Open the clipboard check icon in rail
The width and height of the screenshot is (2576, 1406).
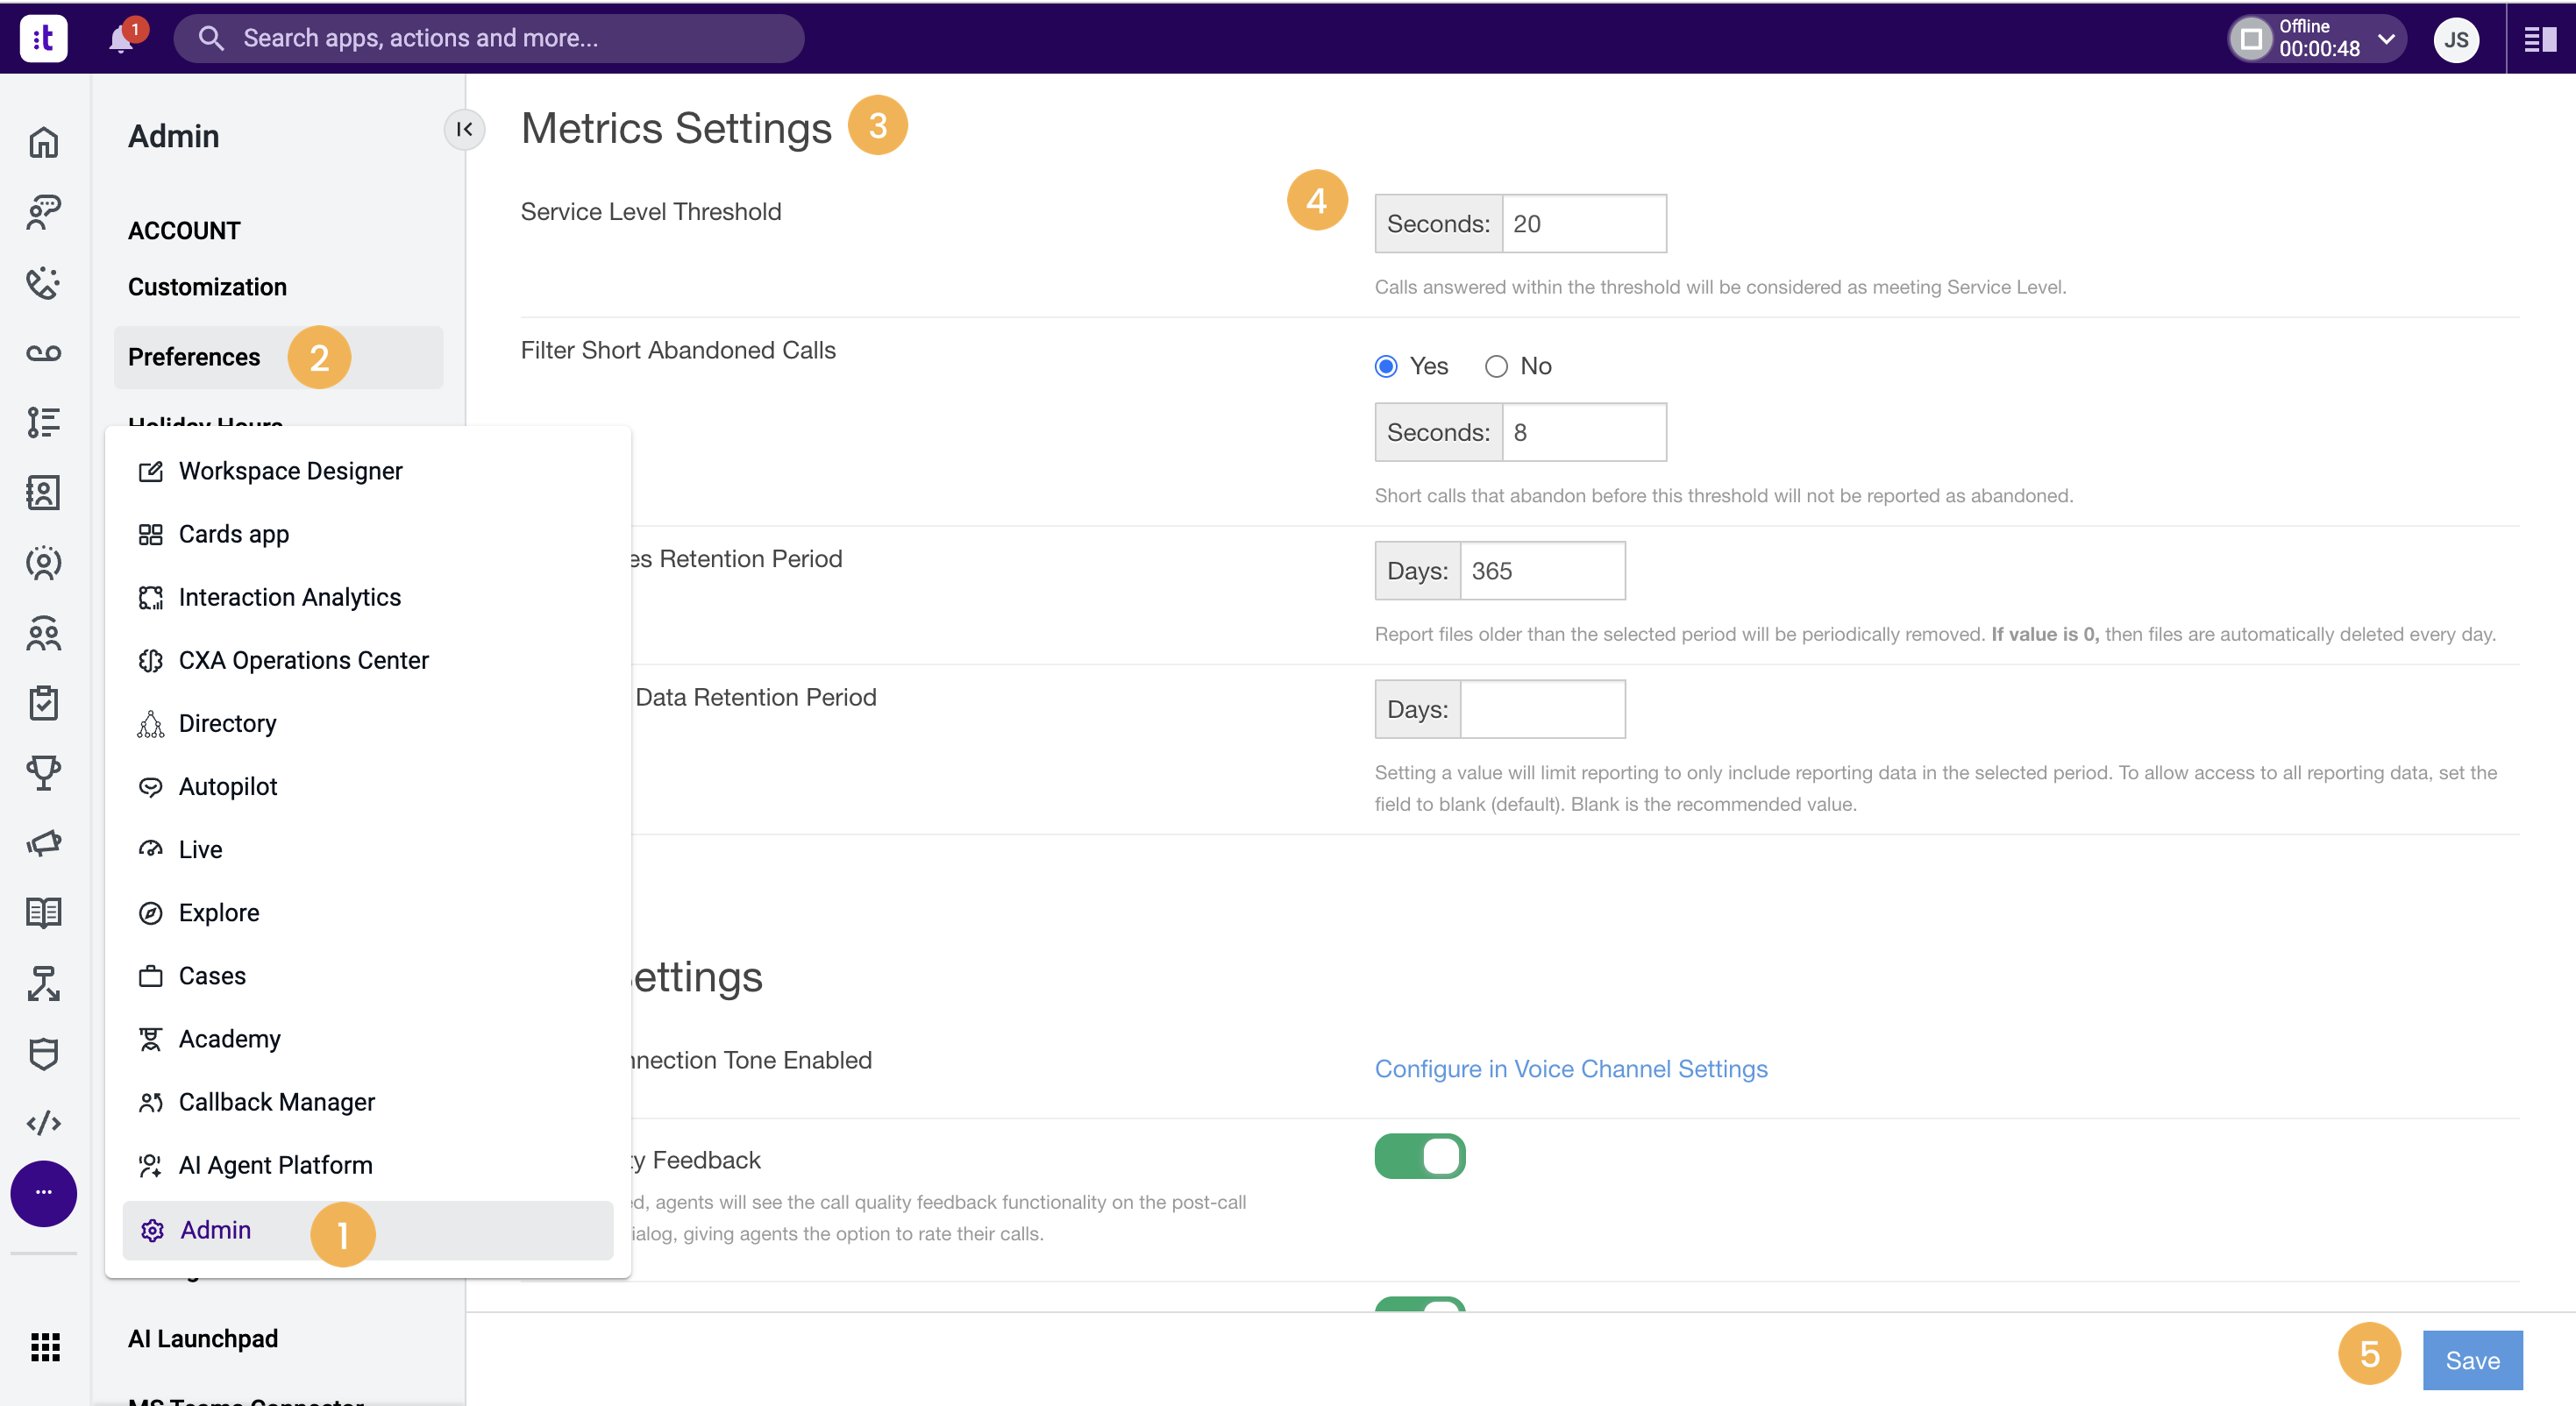pyautogui.click(x=43, y=703)
